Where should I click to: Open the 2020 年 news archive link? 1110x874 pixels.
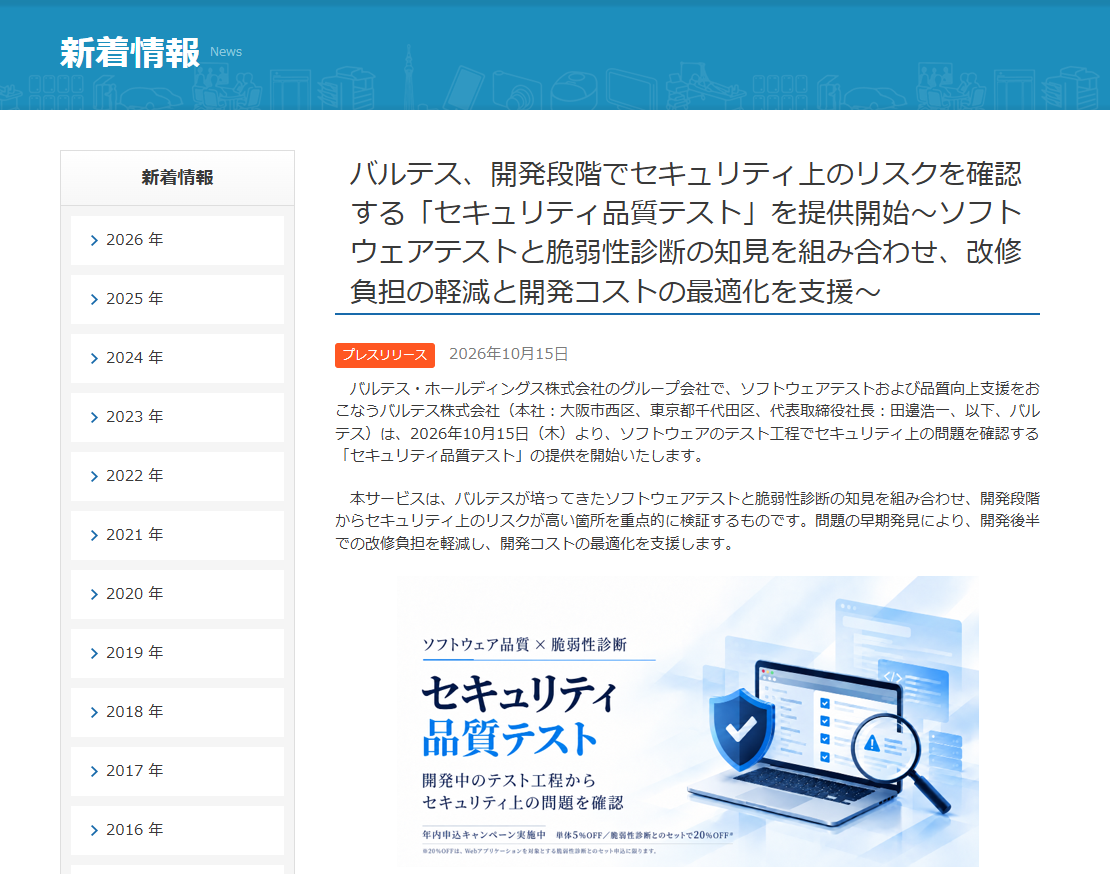pyautogui.click(x=177, y=594)
